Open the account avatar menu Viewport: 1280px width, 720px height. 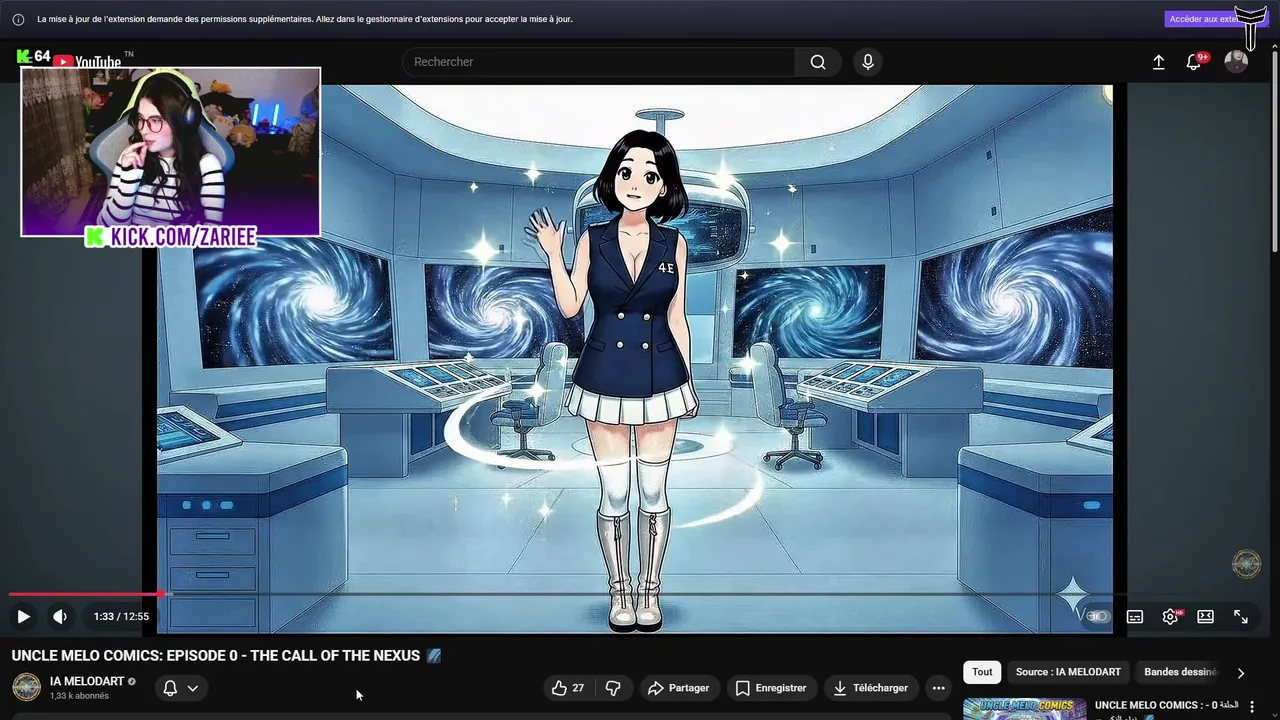coord(1237,62)
